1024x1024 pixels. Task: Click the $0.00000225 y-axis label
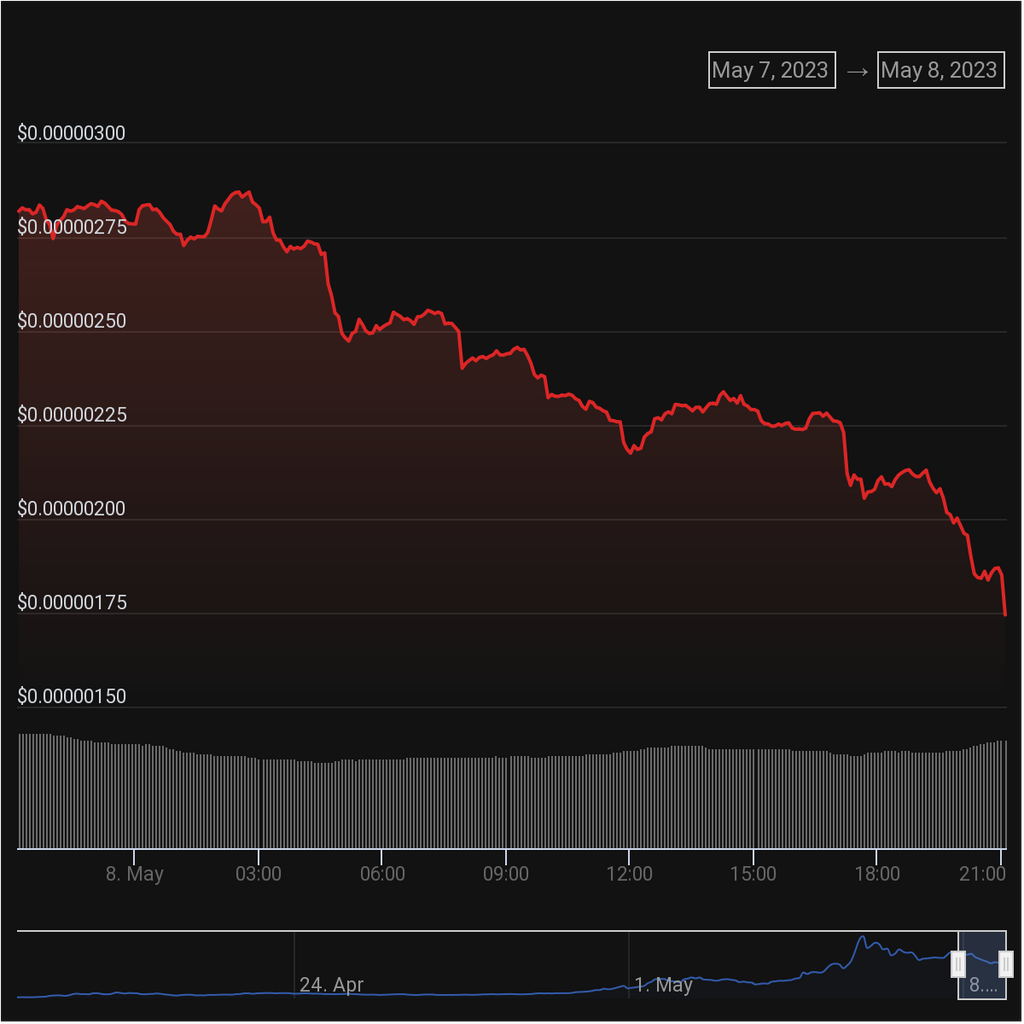pos(72,415)
